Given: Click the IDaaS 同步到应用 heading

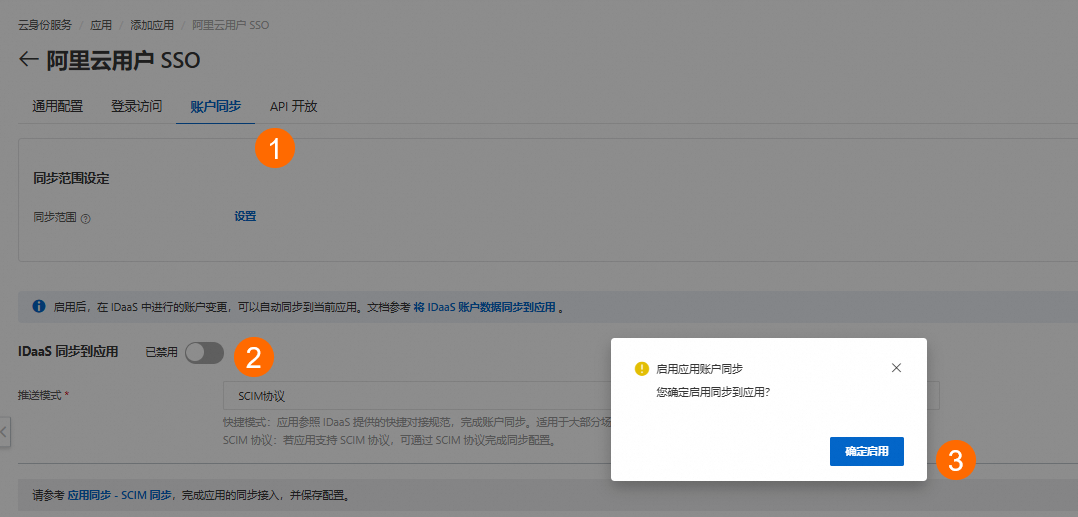Looking at the screenshot, I should (x=68, y=352).
